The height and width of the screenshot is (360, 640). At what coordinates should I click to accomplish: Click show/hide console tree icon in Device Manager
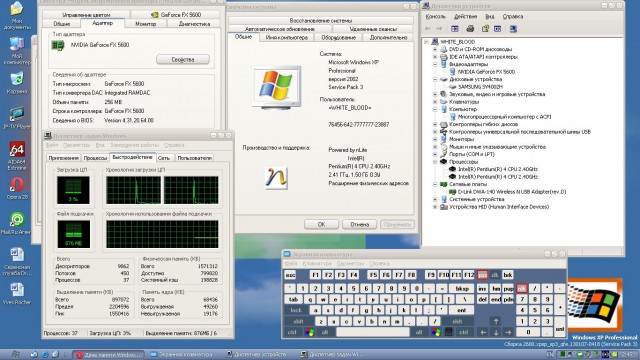point(455,29)
